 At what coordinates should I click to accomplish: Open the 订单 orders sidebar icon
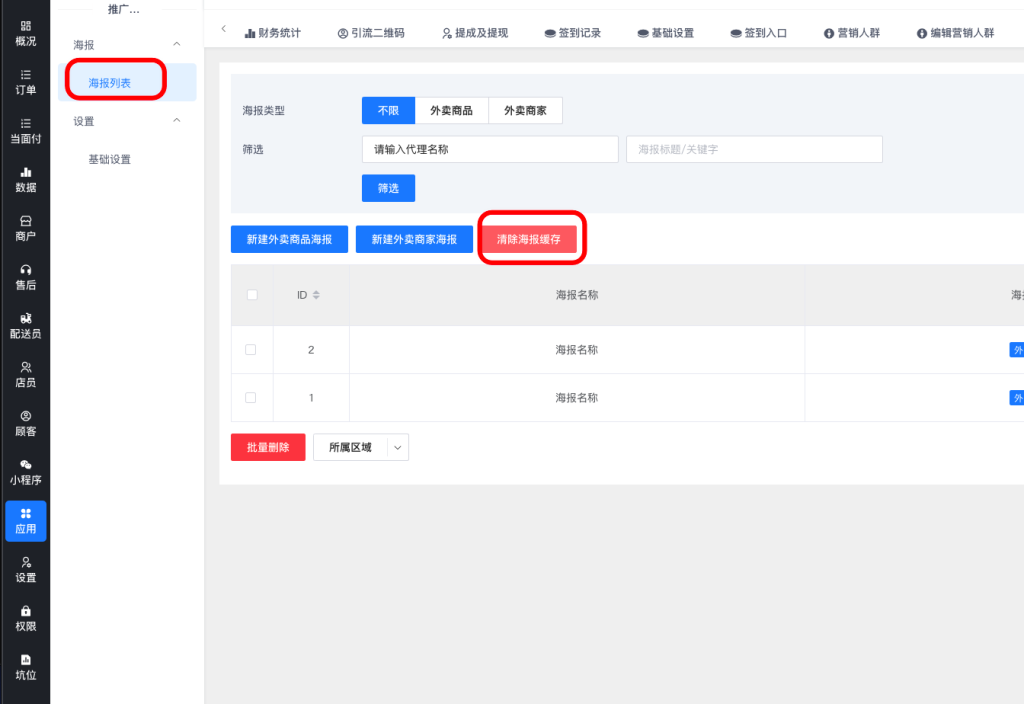[25, 75]
